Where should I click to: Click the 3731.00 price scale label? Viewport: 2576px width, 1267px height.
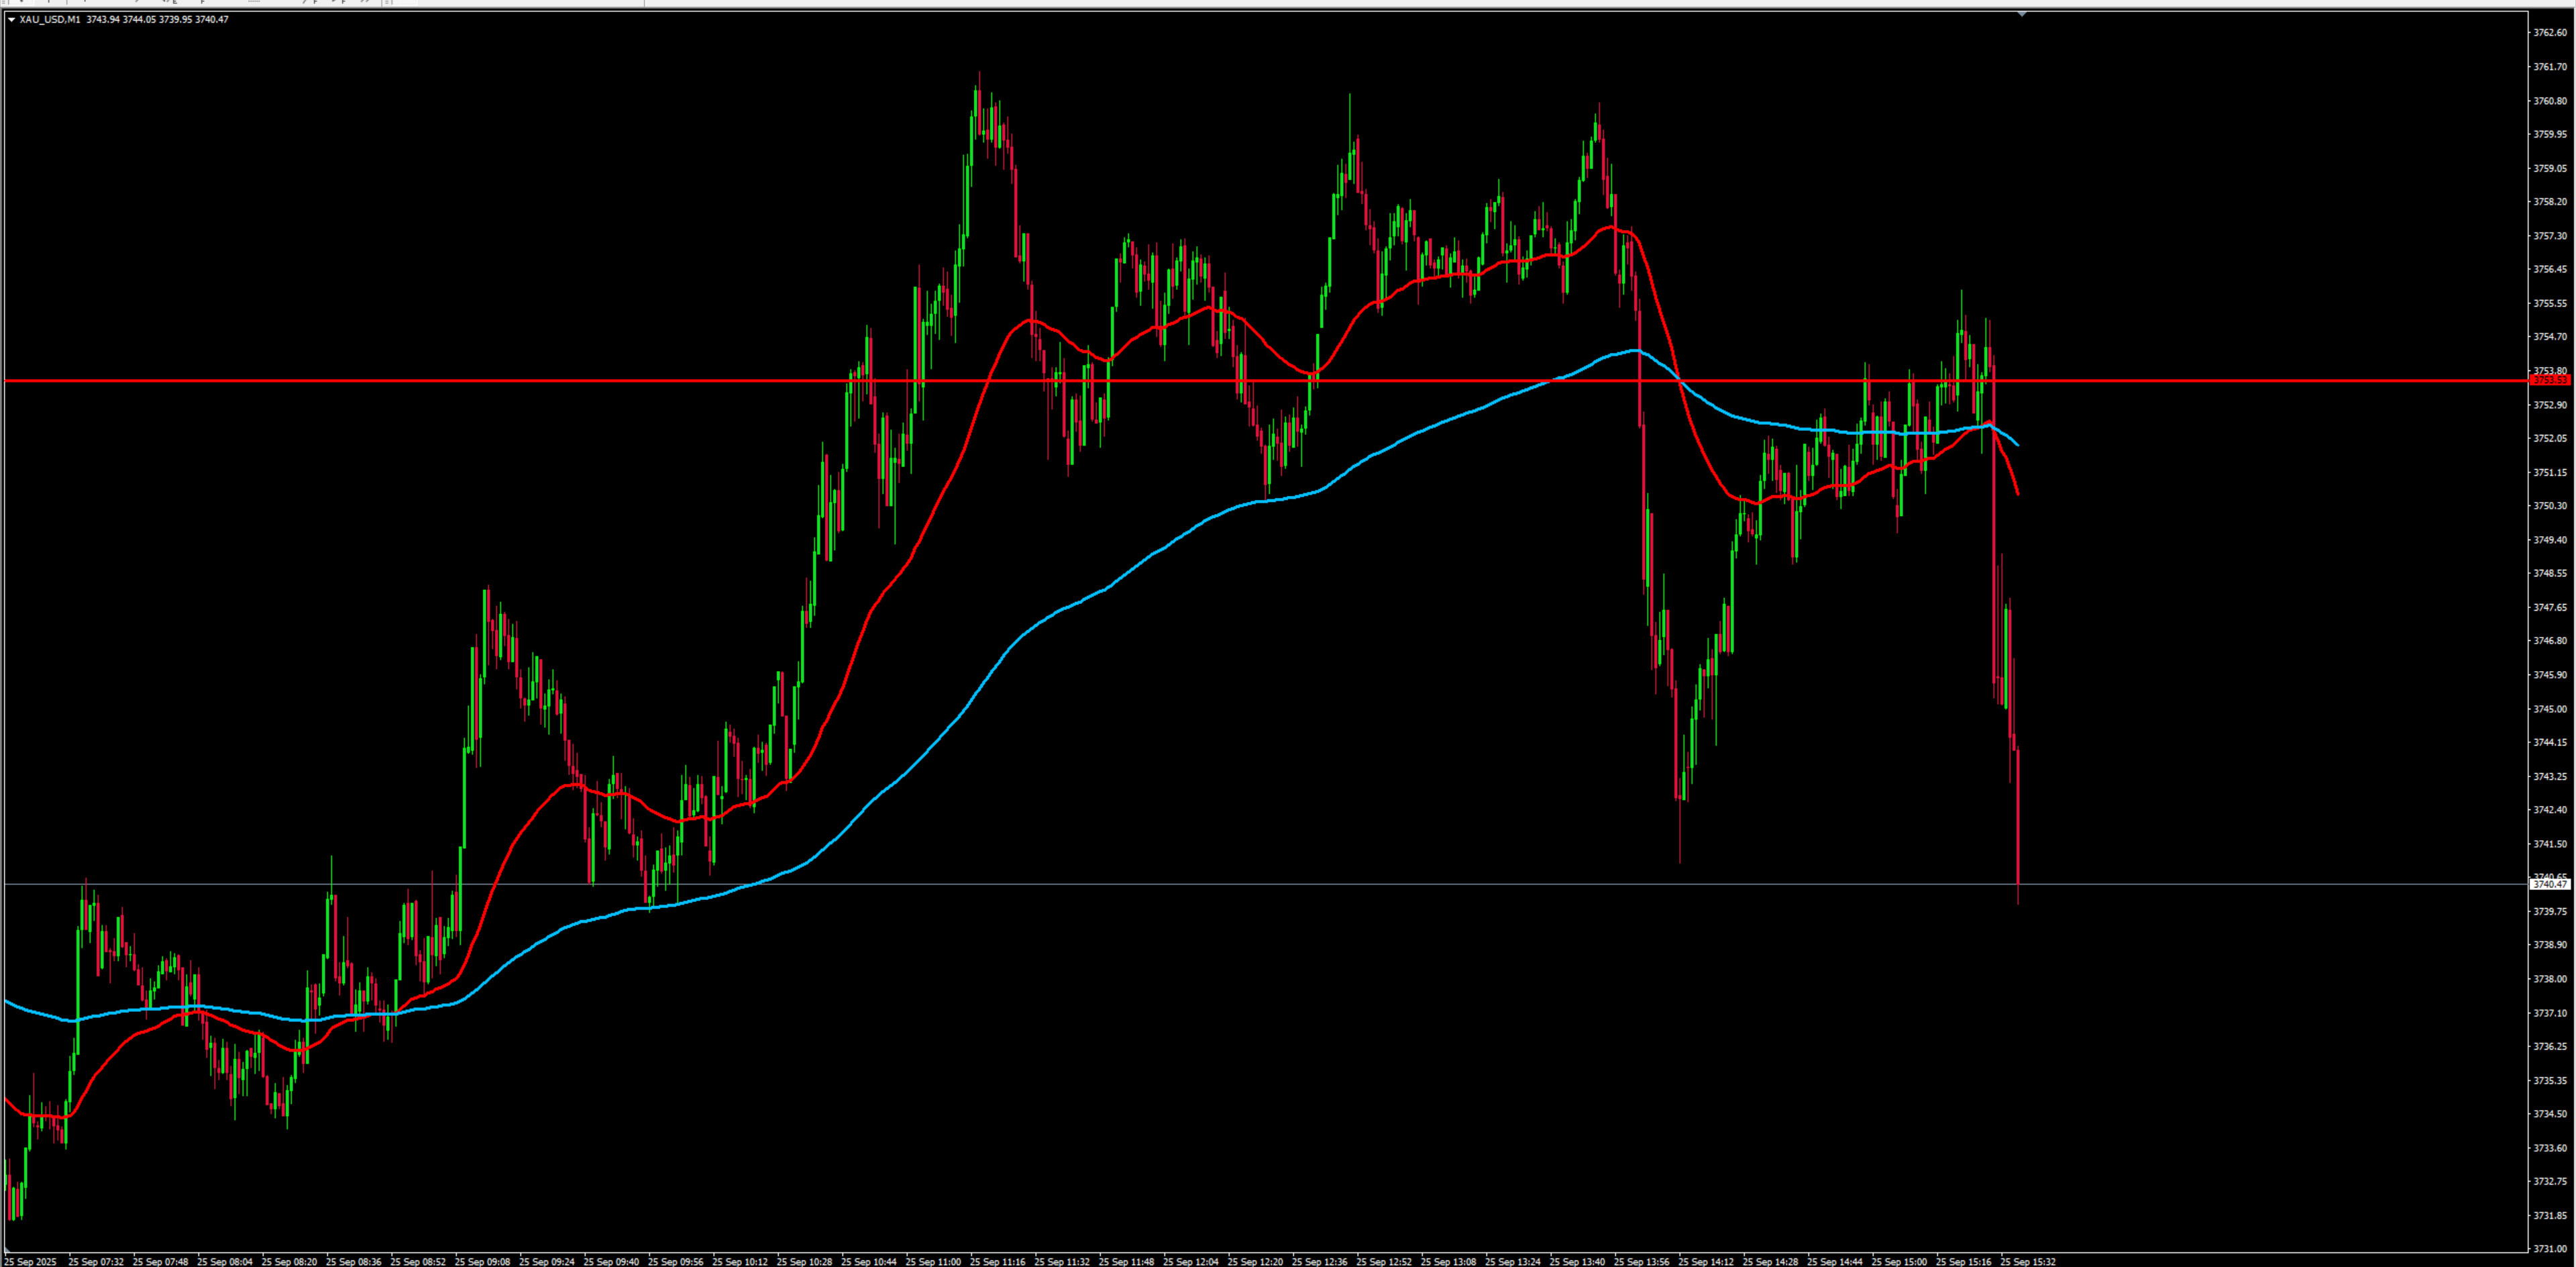point(2549,1249)
